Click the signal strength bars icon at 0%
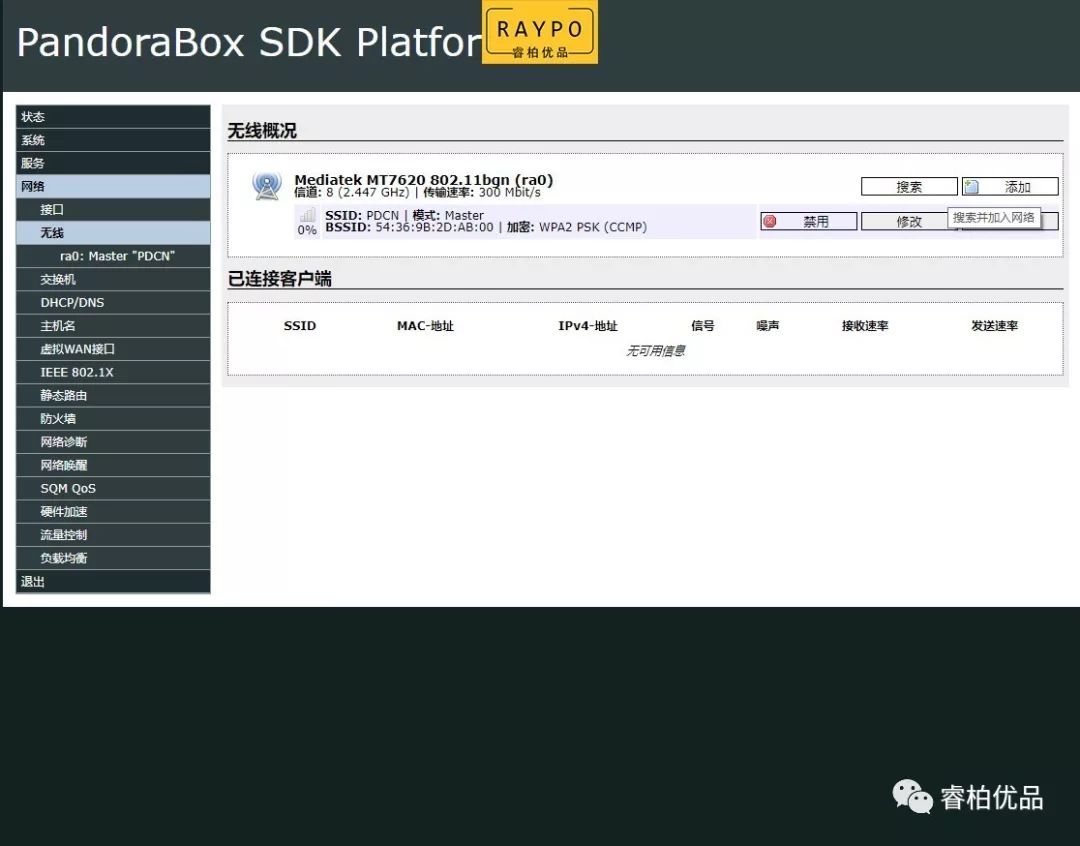The height and width of the screenshot is (846, 1080). pos(307,214)
